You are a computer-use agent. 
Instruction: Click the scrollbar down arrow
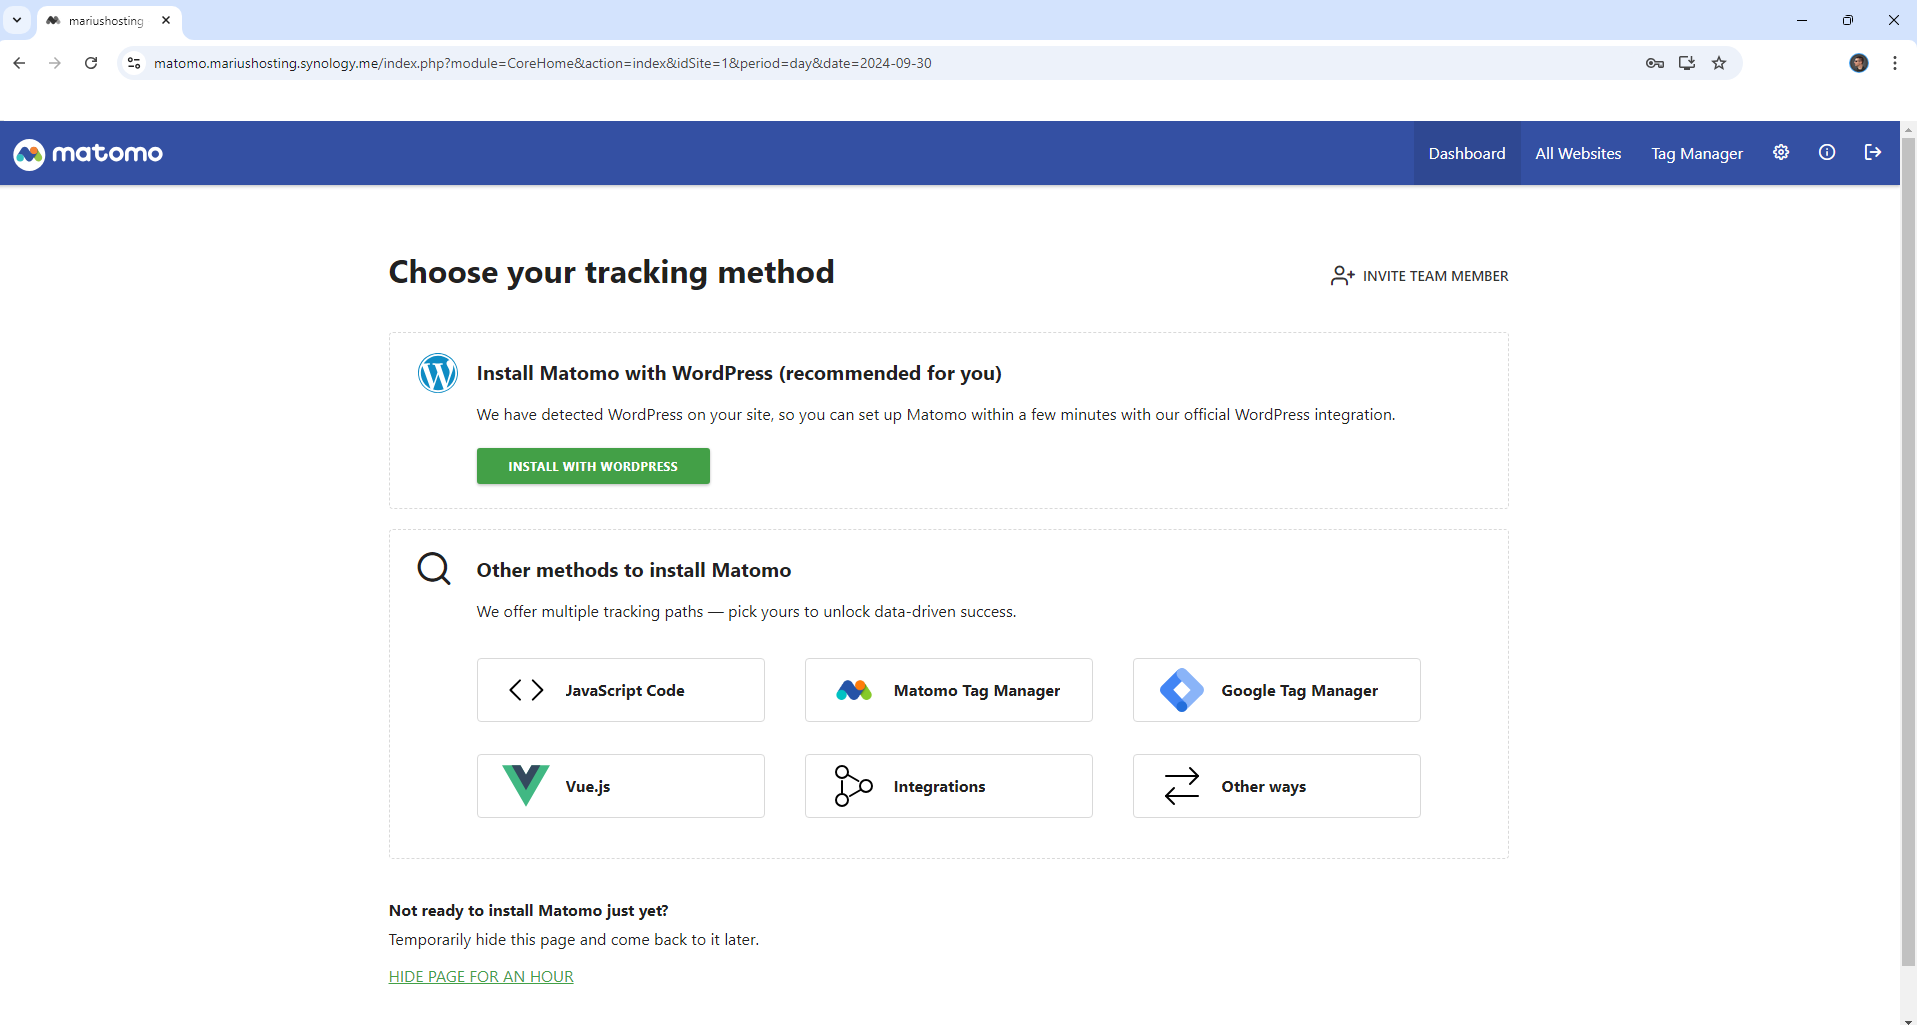[1908, 1020]
